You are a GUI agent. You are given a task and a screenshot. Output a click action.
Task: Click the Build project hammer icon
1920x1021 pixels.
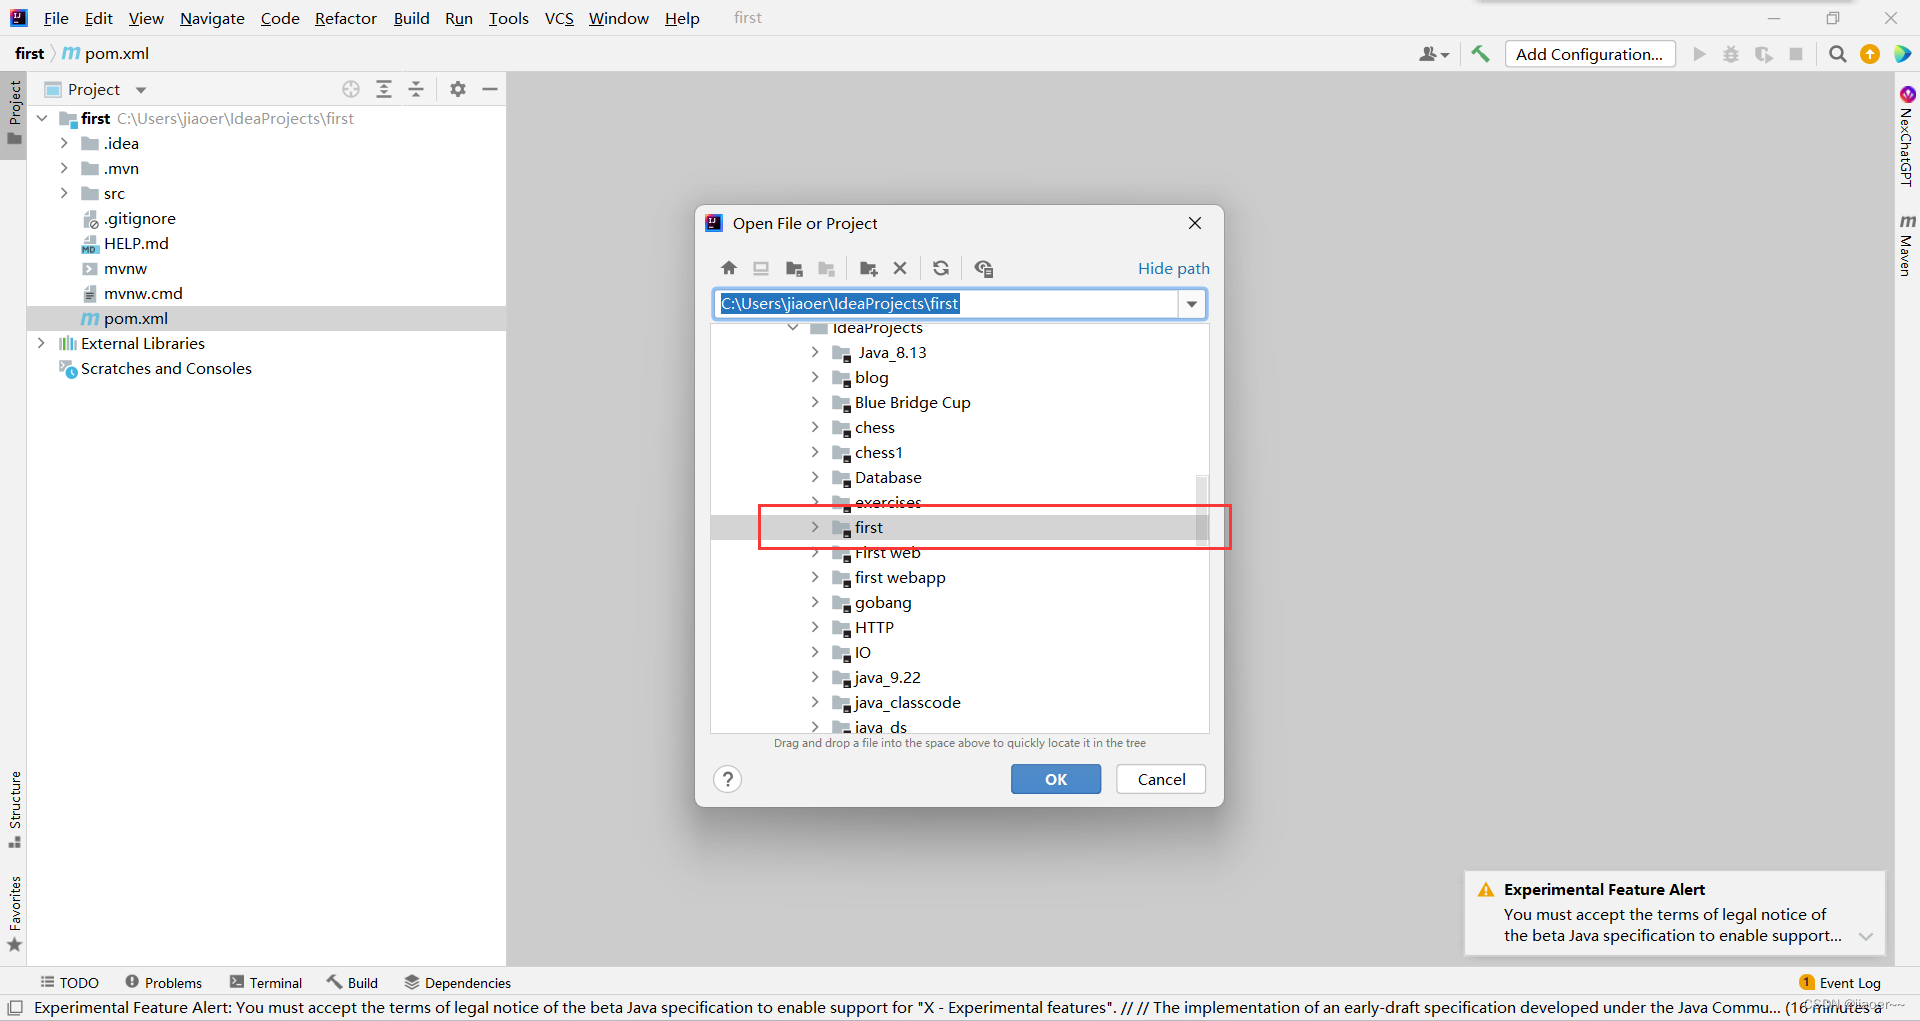coord(1480,54)
